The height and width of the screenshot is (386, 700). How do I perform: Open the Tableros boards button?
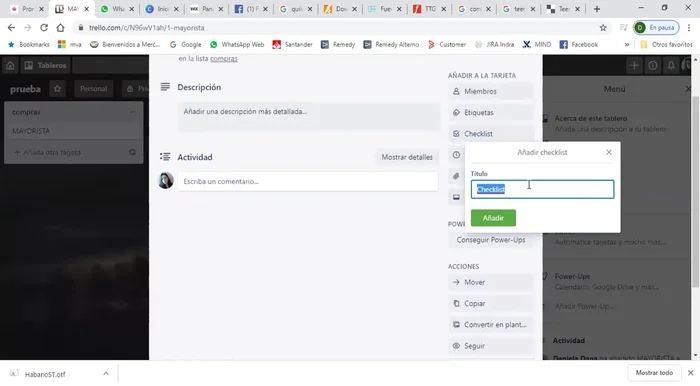coord(46,66)
